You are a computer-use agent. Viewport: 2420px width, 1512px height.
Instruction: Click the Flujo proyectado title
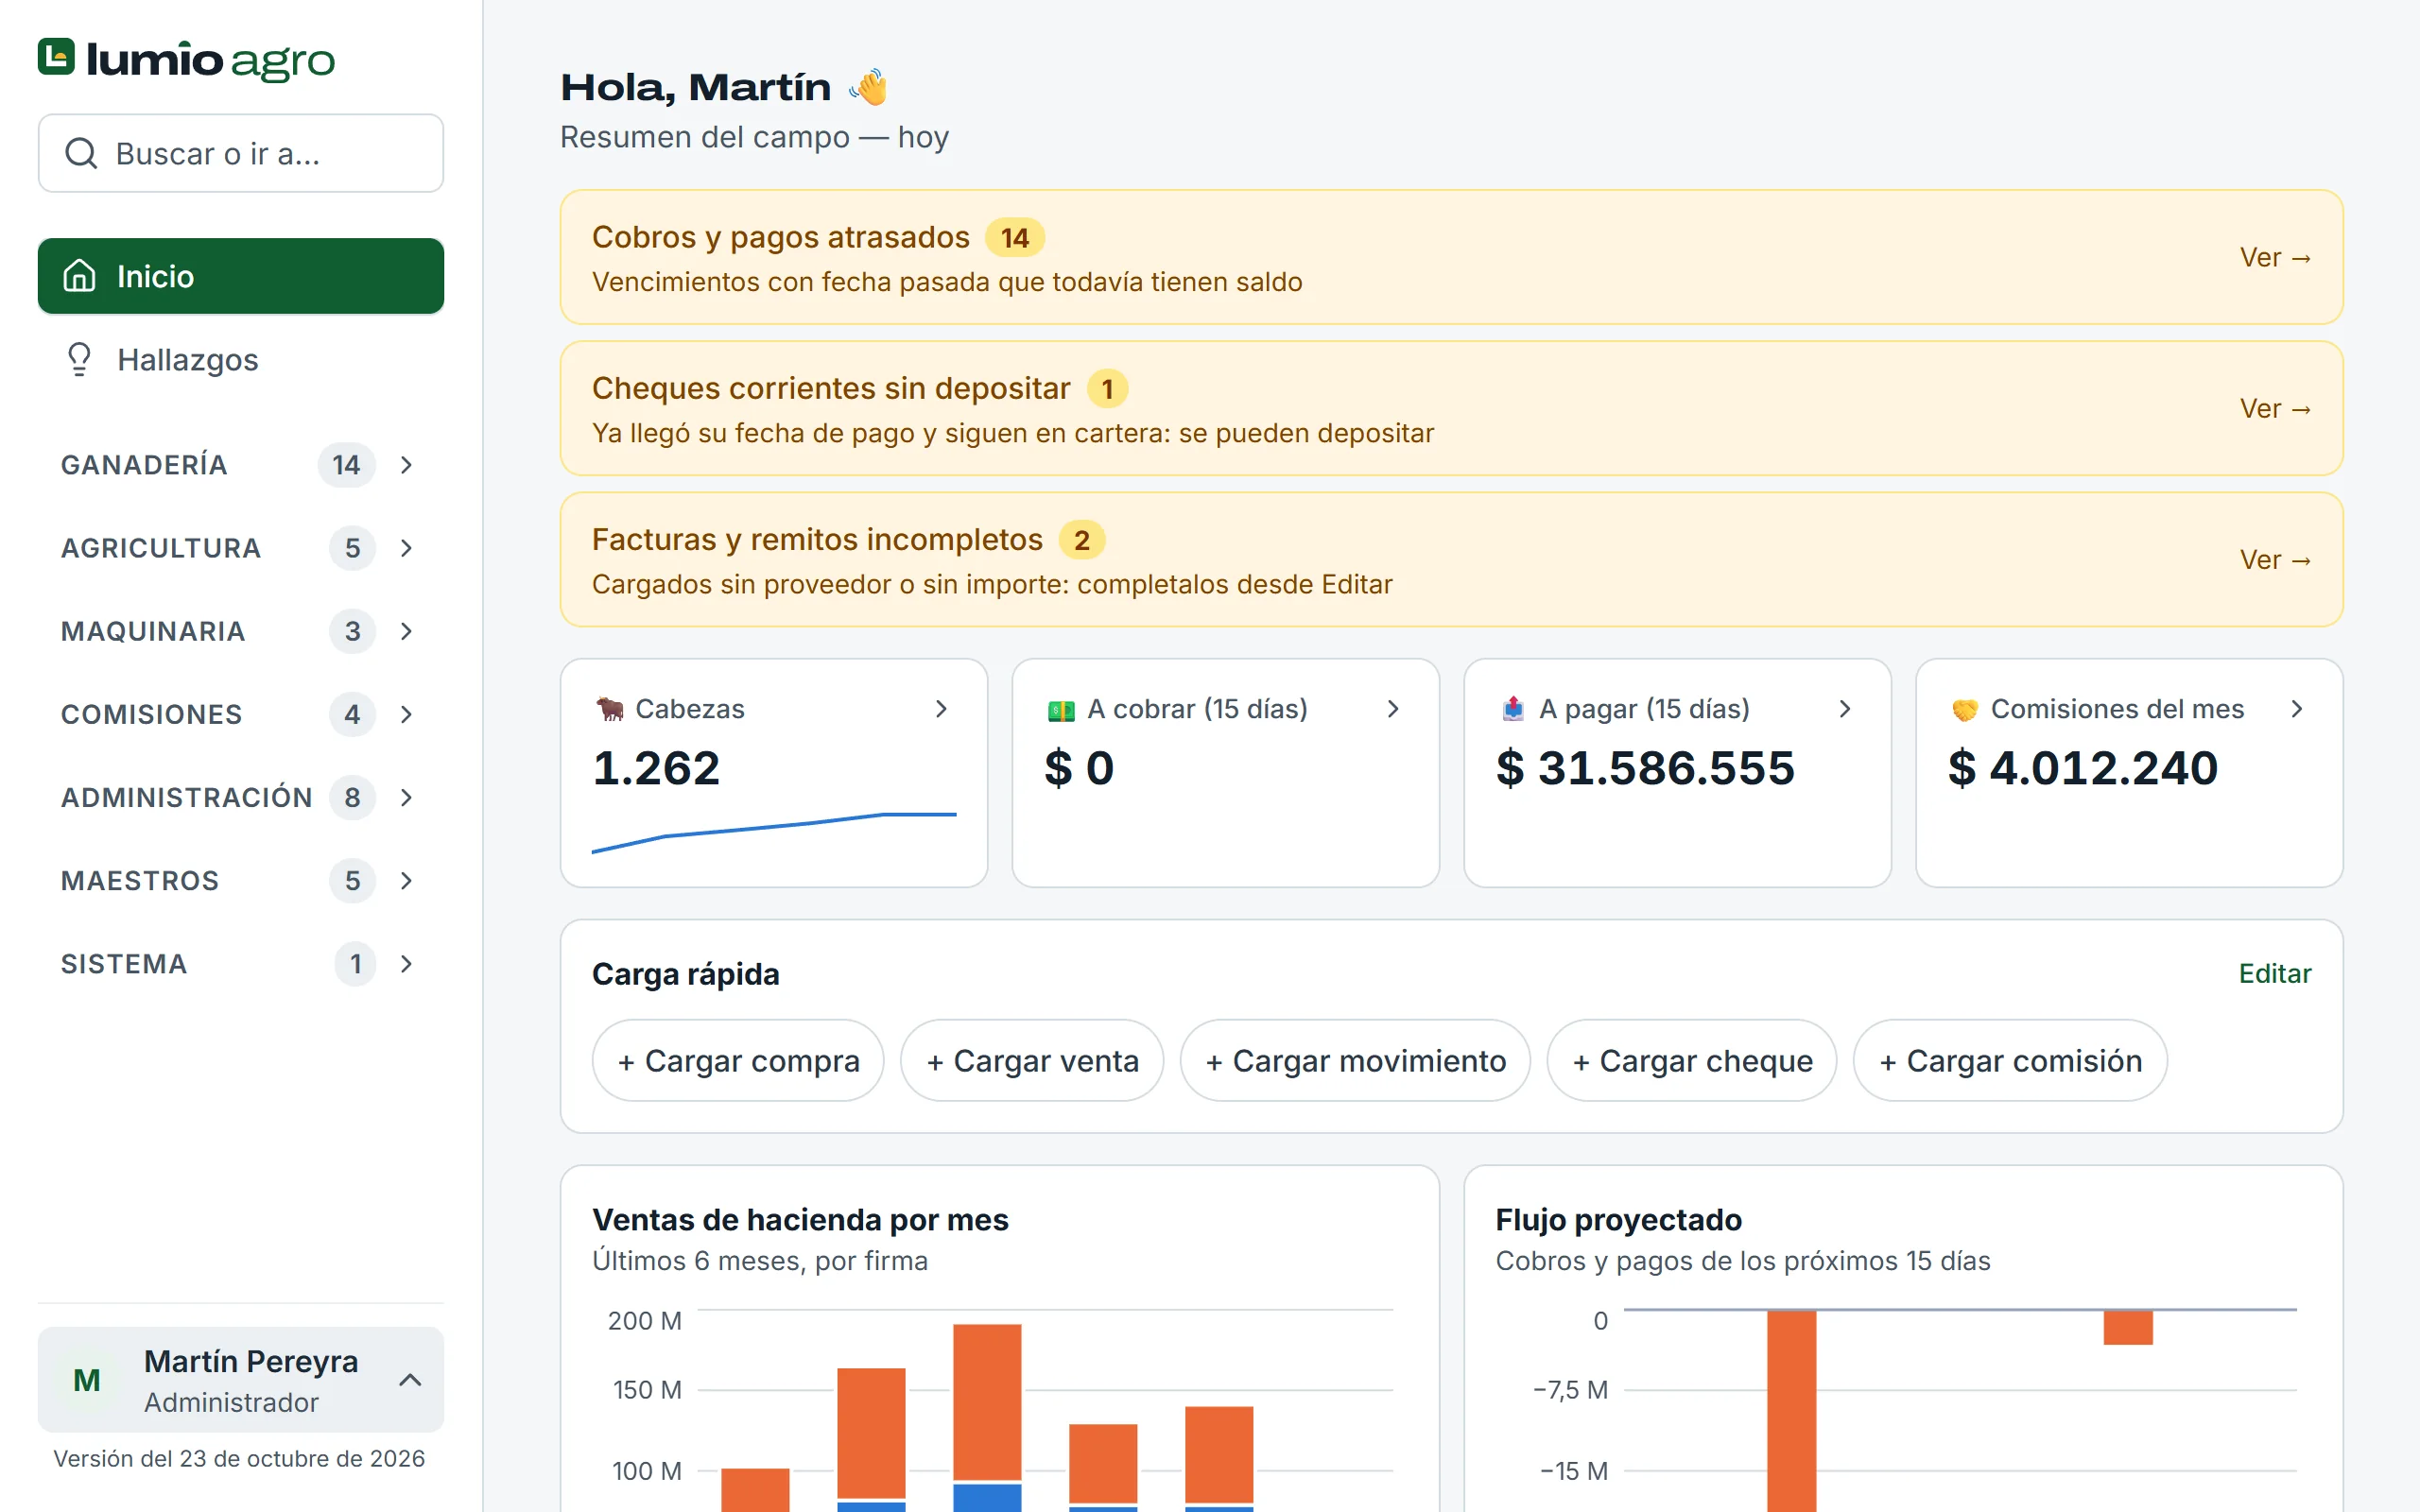(1618, 1220)
